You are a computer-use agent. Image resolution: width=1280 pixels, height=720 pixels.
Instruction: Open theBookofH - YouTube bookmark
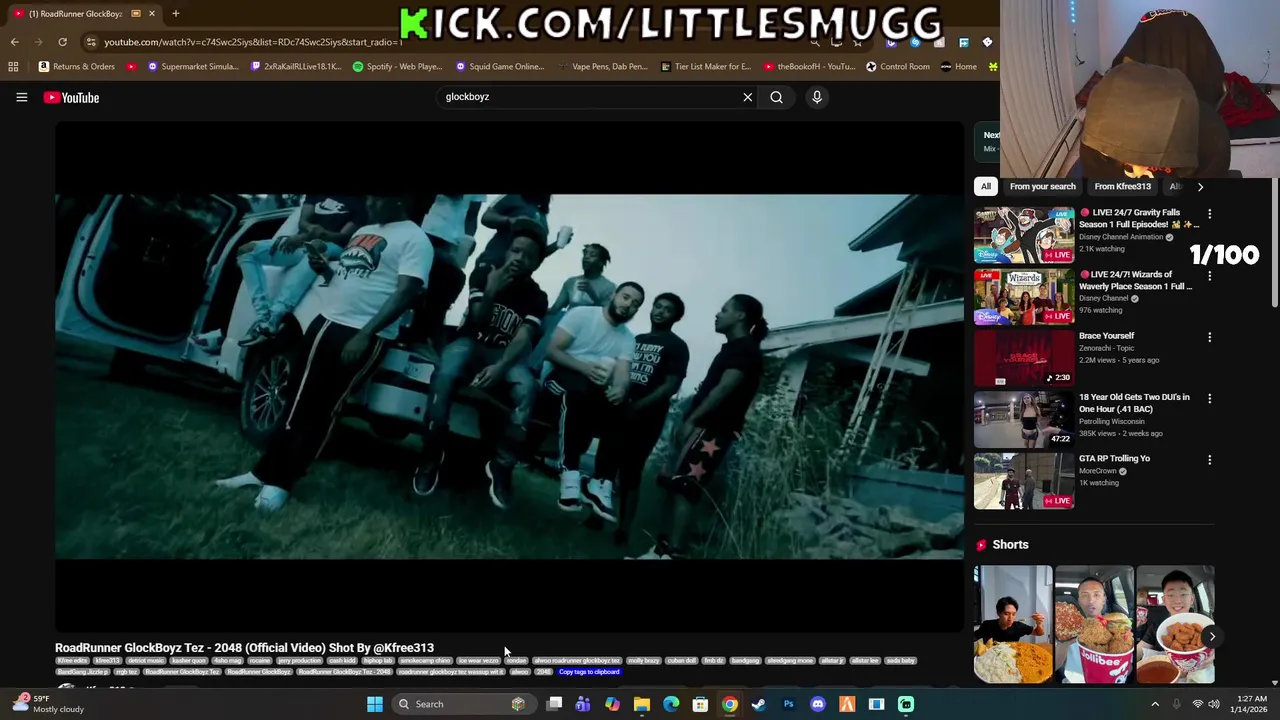810,66
